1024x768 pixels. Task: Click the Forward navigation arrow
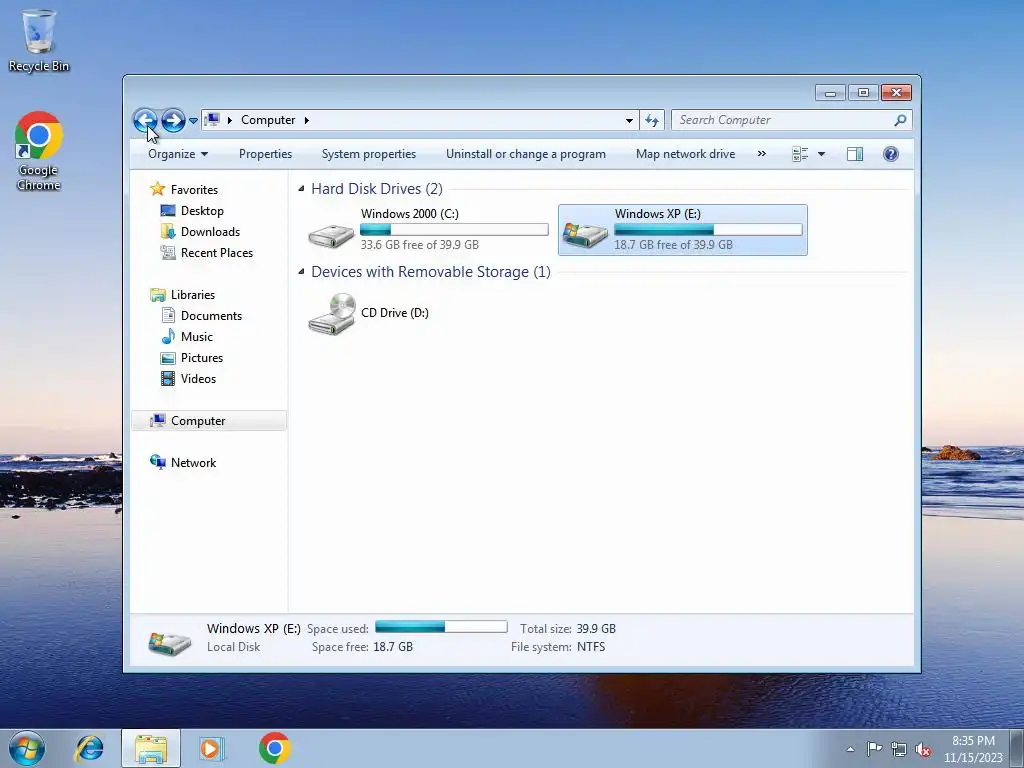[x=173, y=120]
